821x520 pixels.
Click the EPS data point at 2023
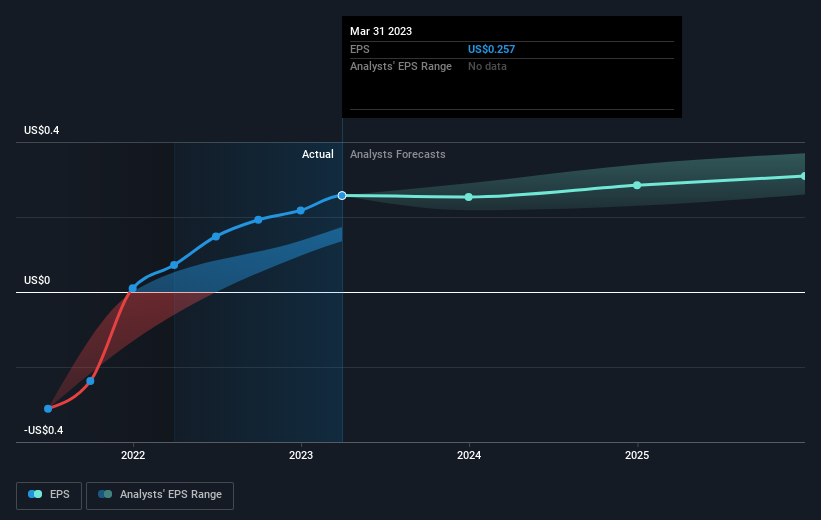(301, 211)
